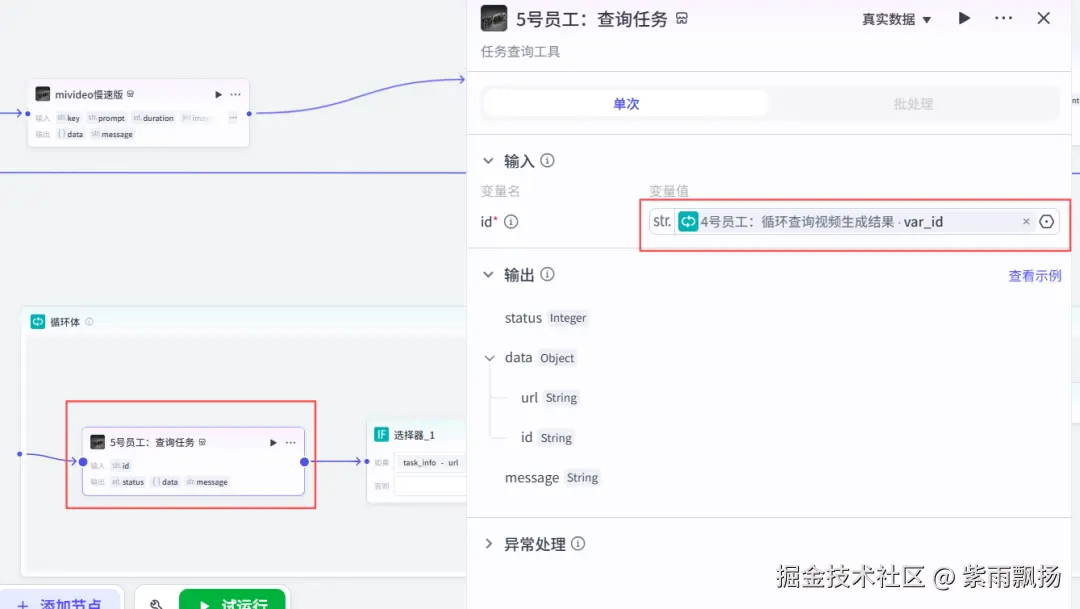1080x609 pixels.
Task: Open 查看示例 link
Action: [1035, 276]
